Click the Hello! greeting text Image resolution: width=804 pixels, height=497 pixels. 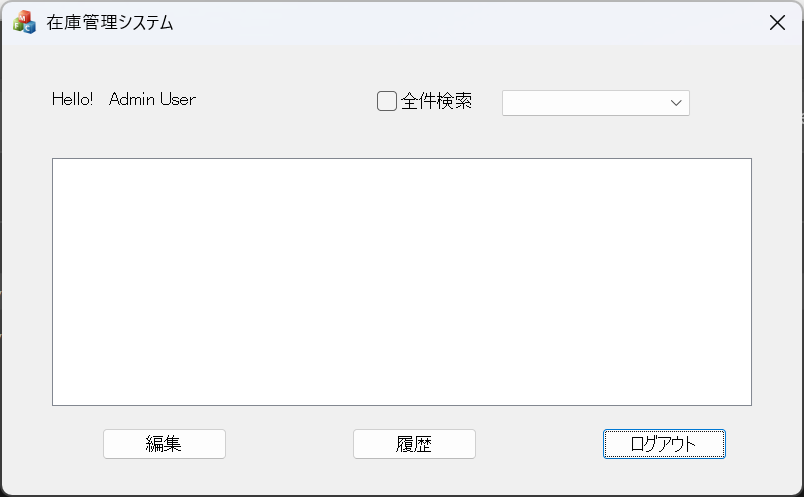[x=72, y=99]
